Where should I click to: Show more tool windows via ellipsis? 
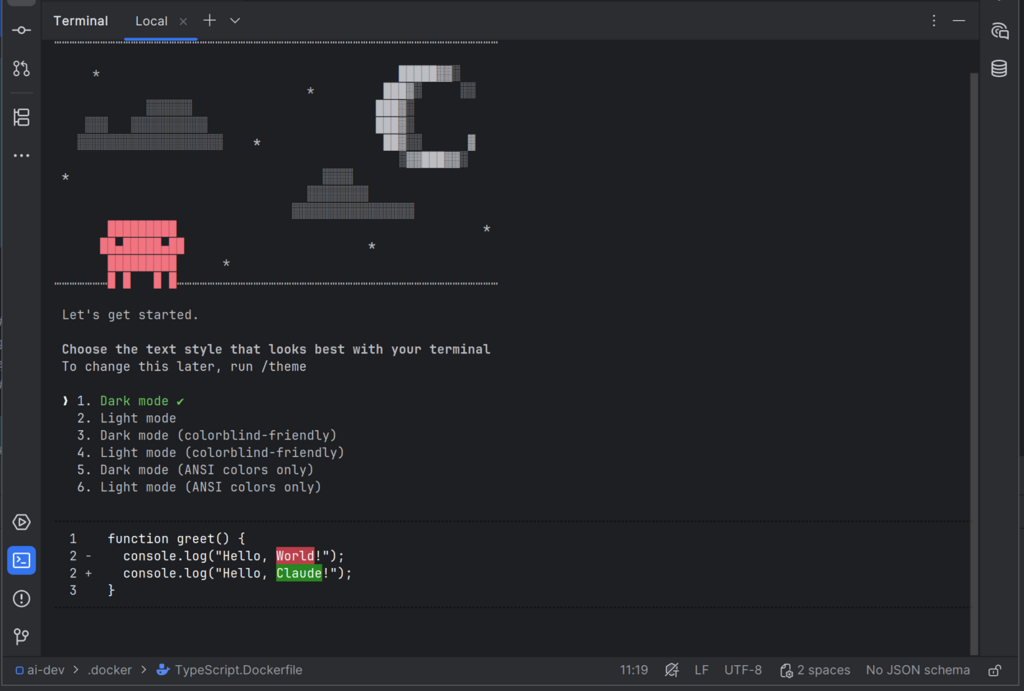(x=21, y=156)
